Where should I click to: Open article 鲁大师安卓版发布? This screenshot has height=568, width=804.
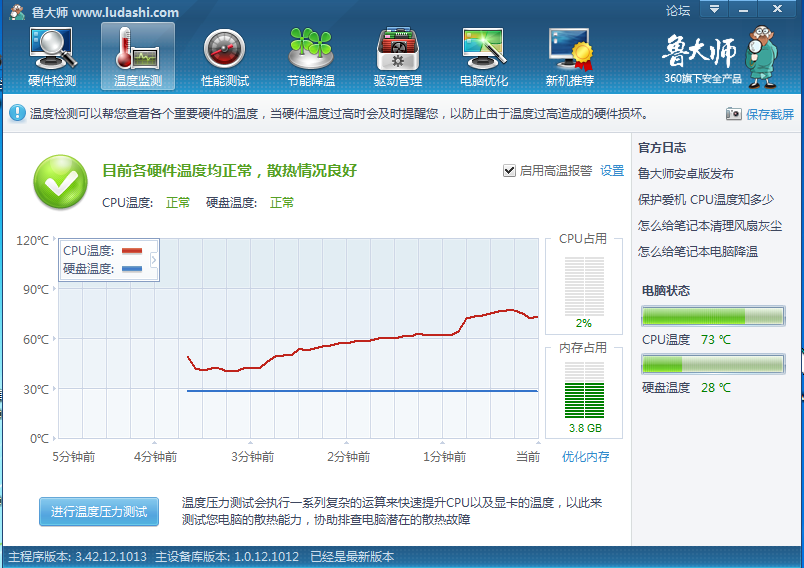tap(685, 173)
